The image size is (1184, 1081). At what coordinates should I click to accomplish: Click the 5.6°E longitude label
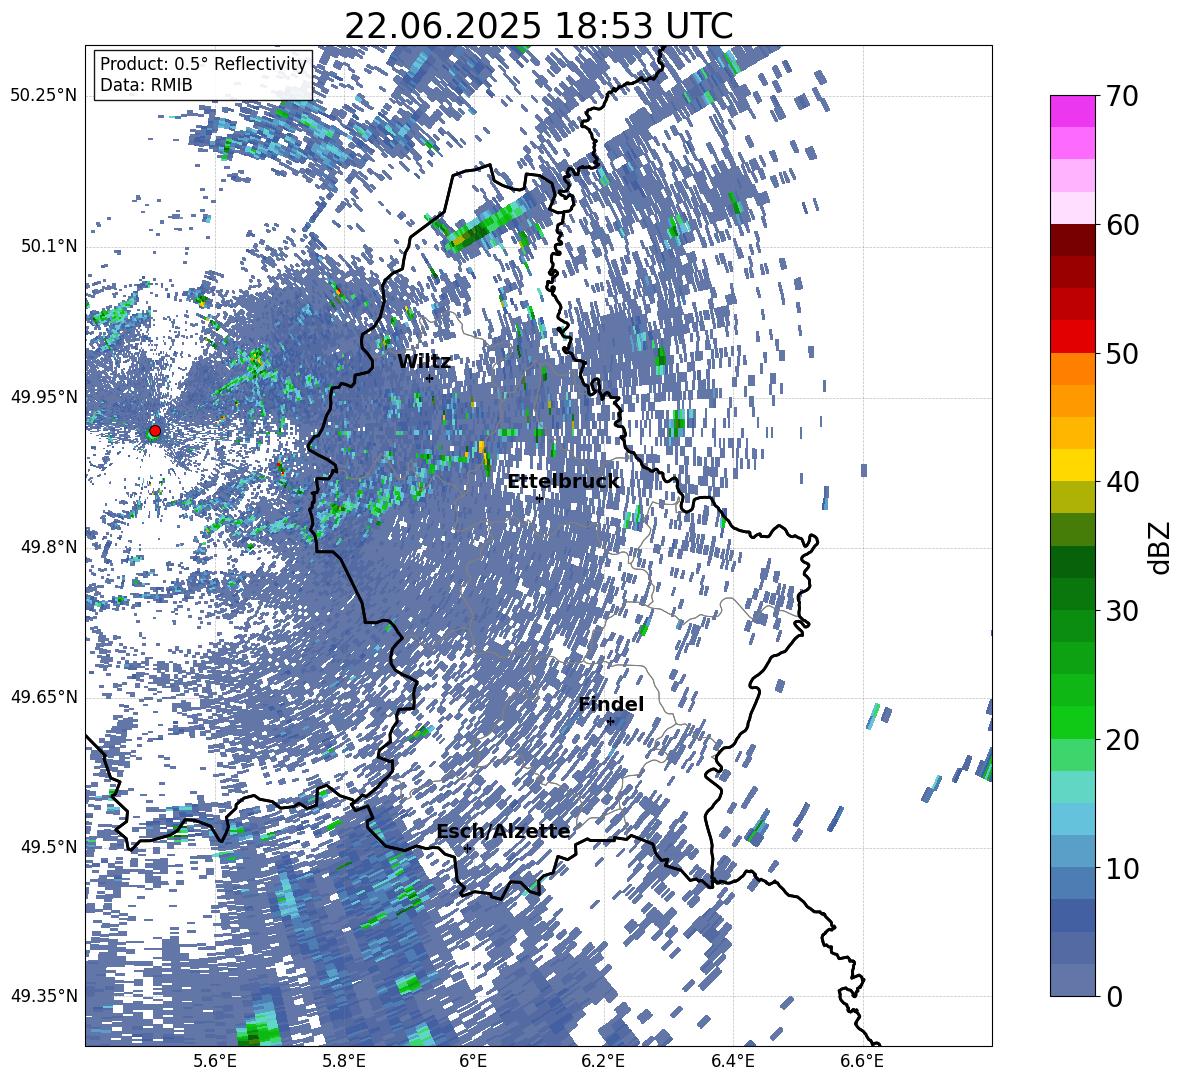[215, 1061]
